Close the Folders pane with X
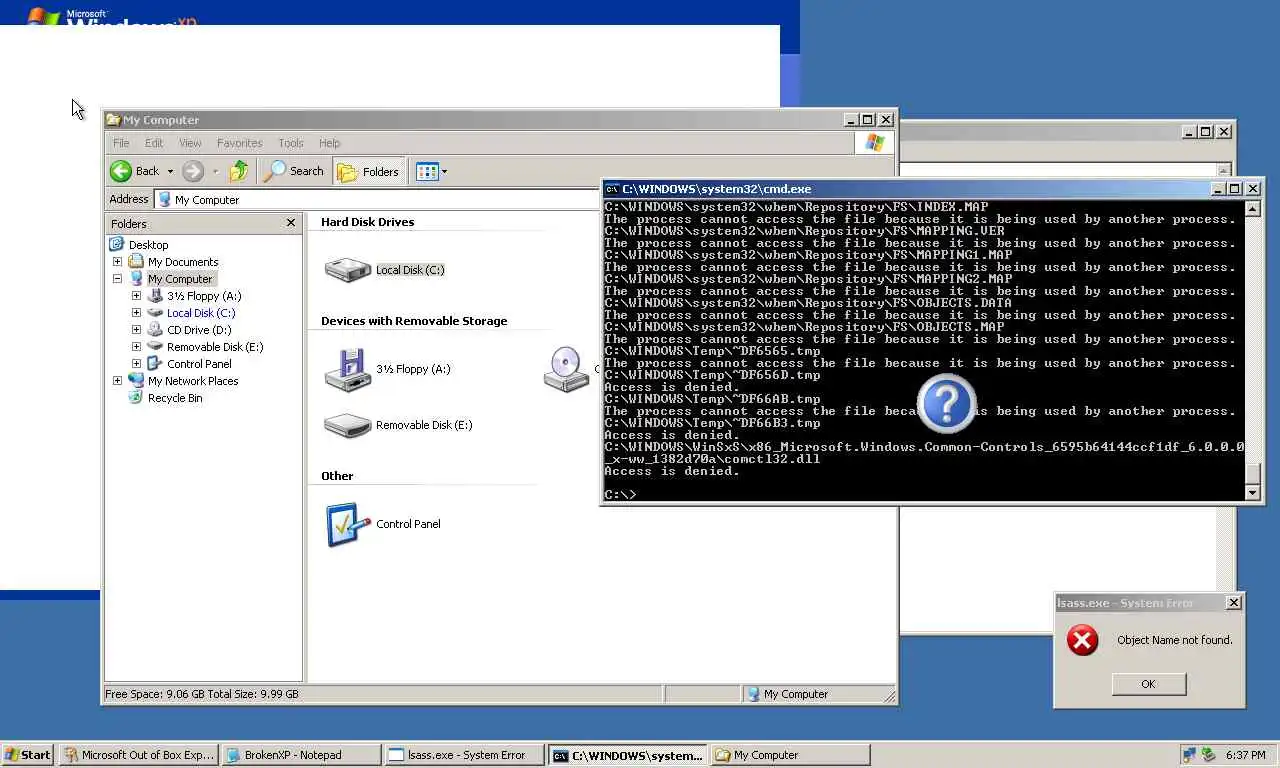The image size is (1280, 768). (291, 223)
